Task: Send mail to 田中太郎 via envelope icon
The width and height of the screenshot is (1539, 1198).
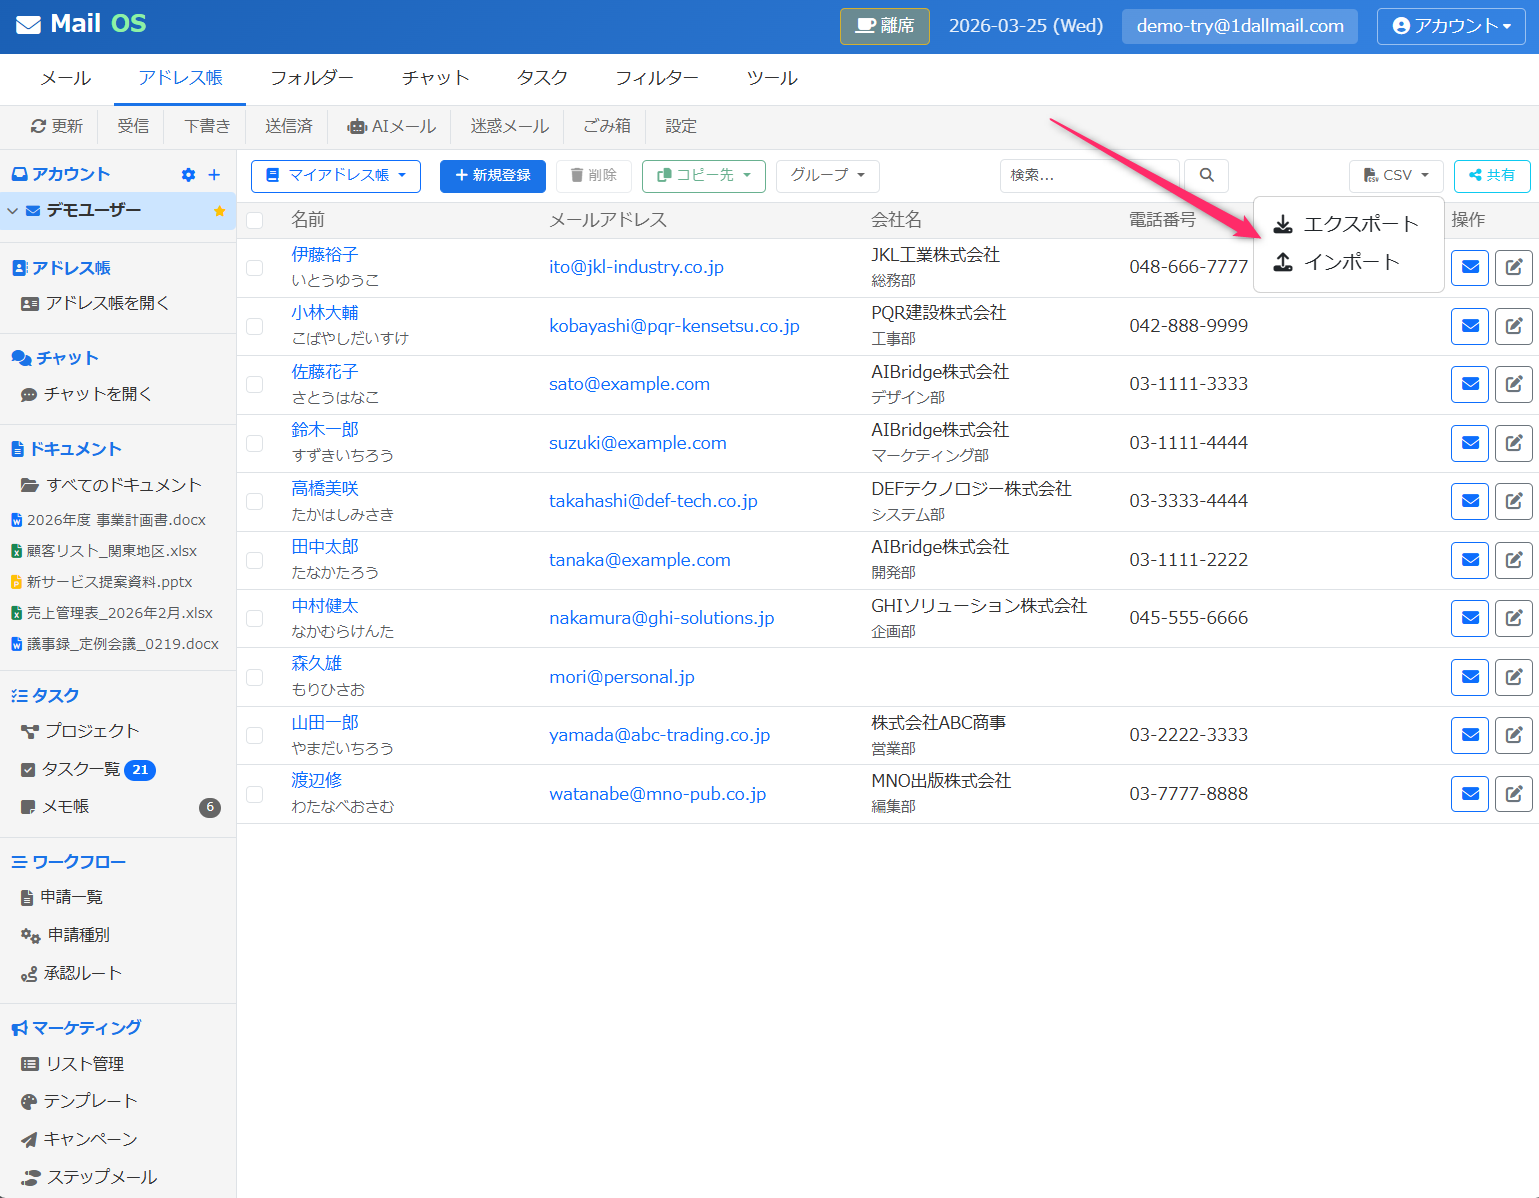Action: [1470, 560]
